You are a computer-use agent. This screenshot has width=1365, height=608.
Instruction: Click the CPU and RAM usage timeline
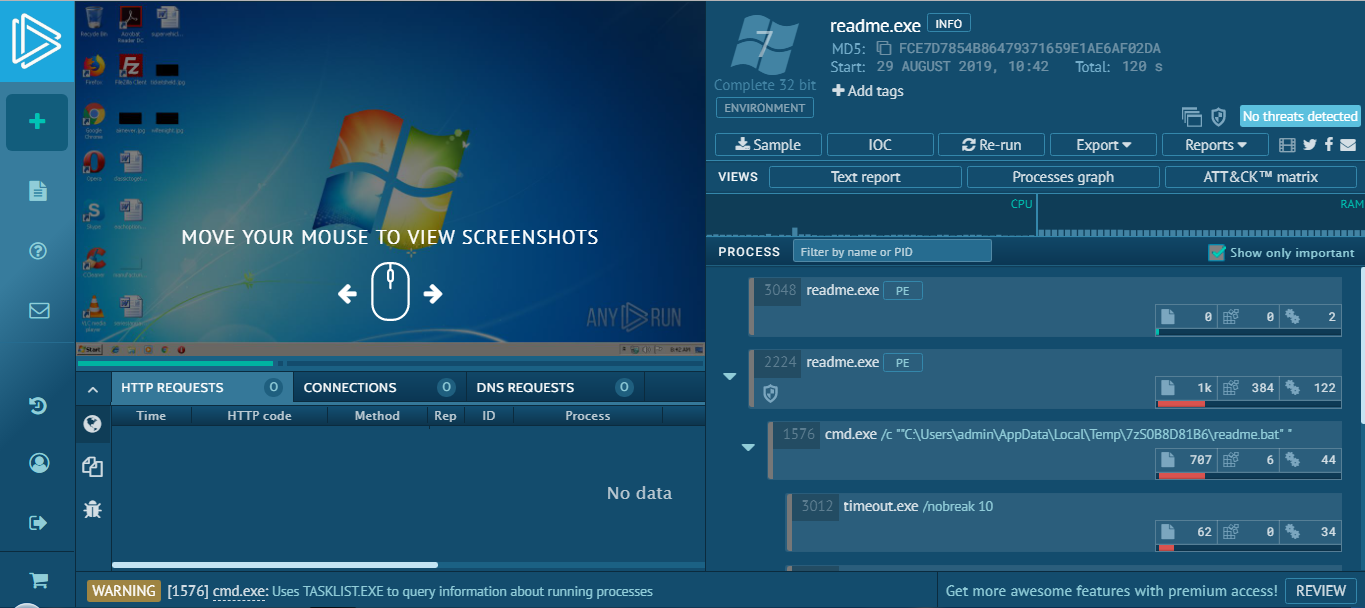coord(1036,215)
